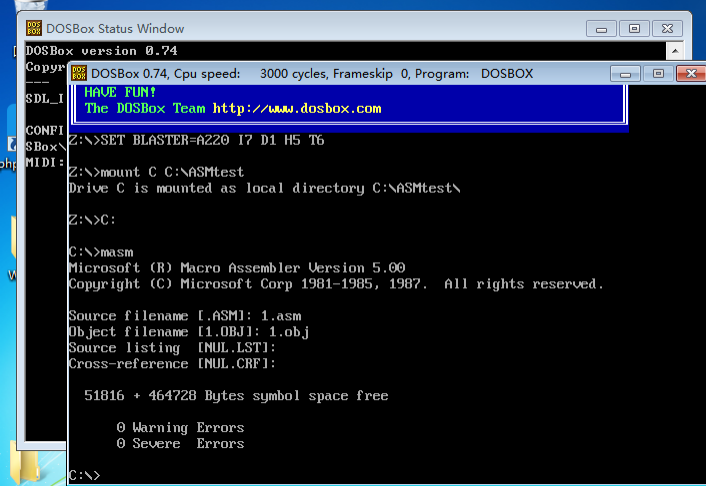Click the 'mount C C:\ASMtest' command line

pyautogui.click(x=156, y=172)
